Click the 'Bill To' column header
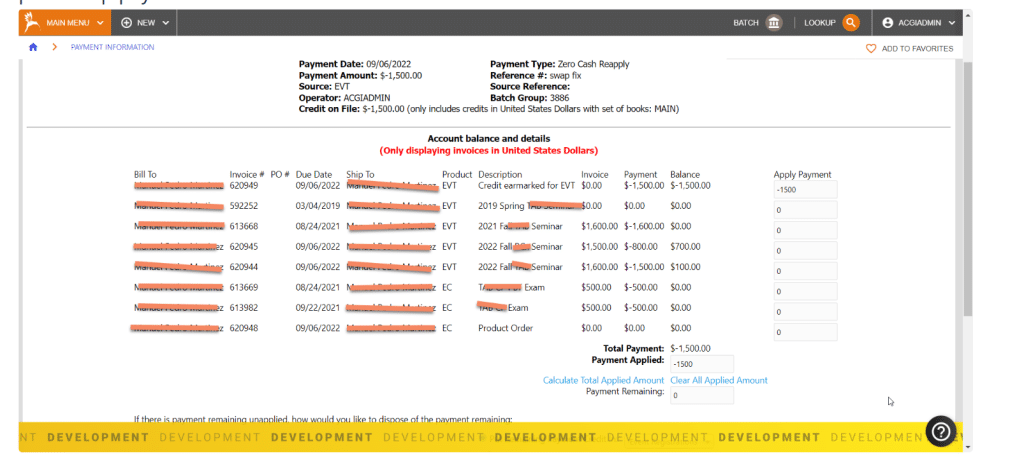The width and height of the screenshot is (1024, 465). click(x=145, y=174)
